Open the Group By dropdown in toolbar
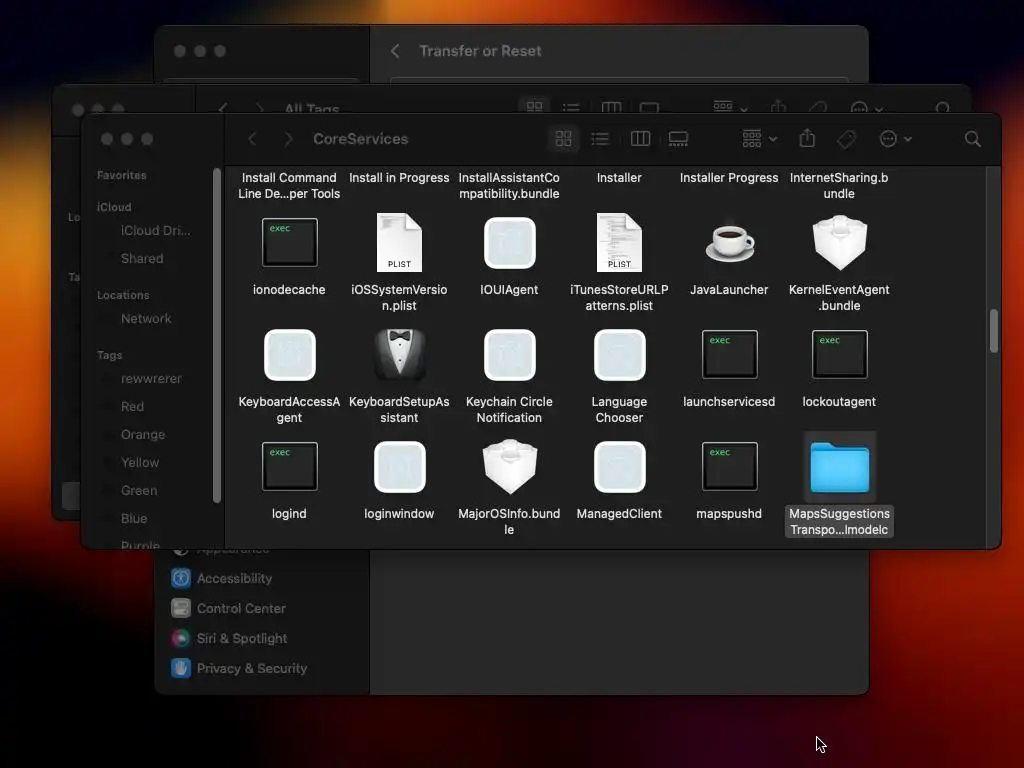This screenshot has width=1024, height=768. (x=760, y=138)
